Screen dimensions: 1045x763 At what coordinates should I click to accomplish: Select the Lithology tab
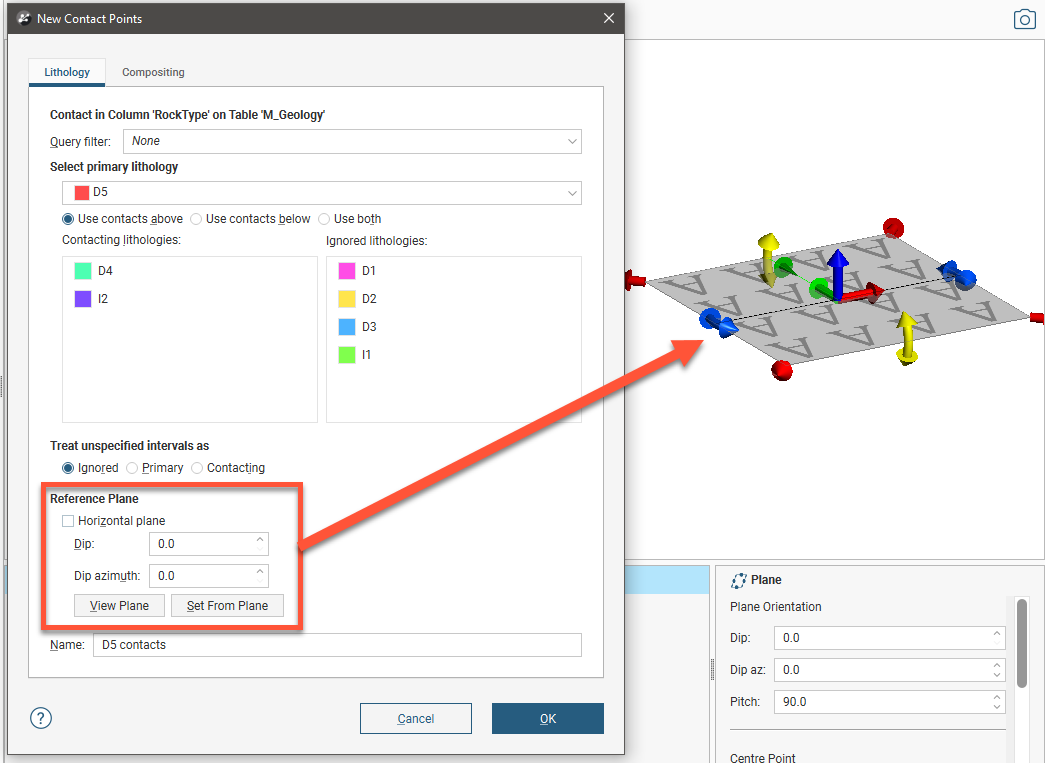tap(67, 72)
